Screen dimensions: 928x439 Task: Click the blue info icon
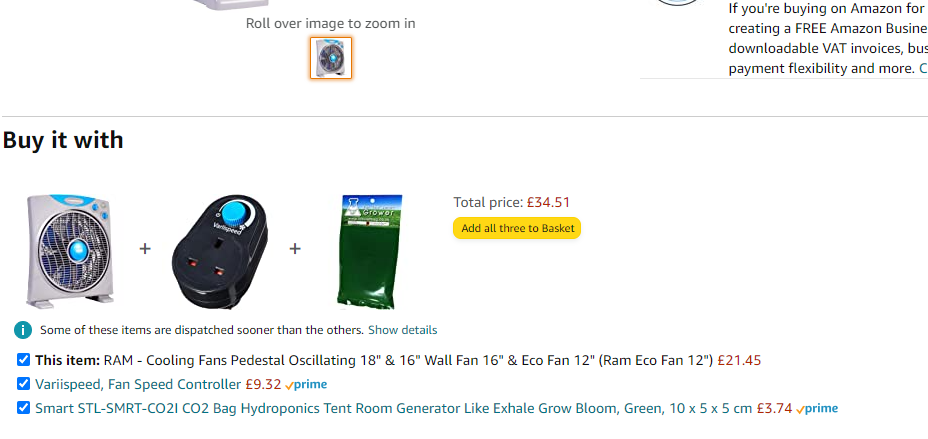23,330
